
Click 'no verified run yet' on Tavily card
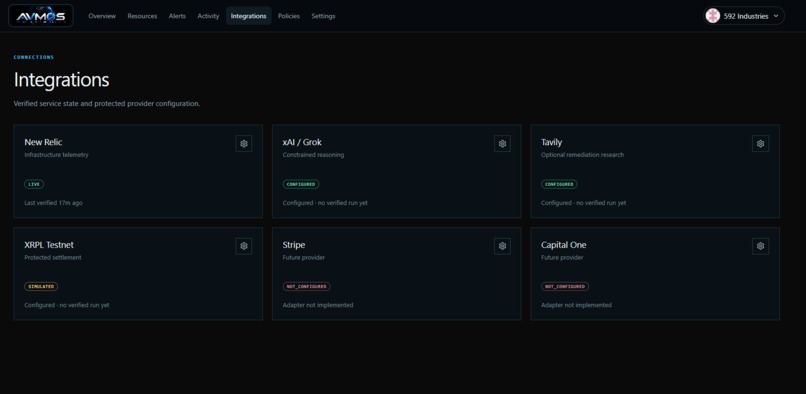click(600, 203)
